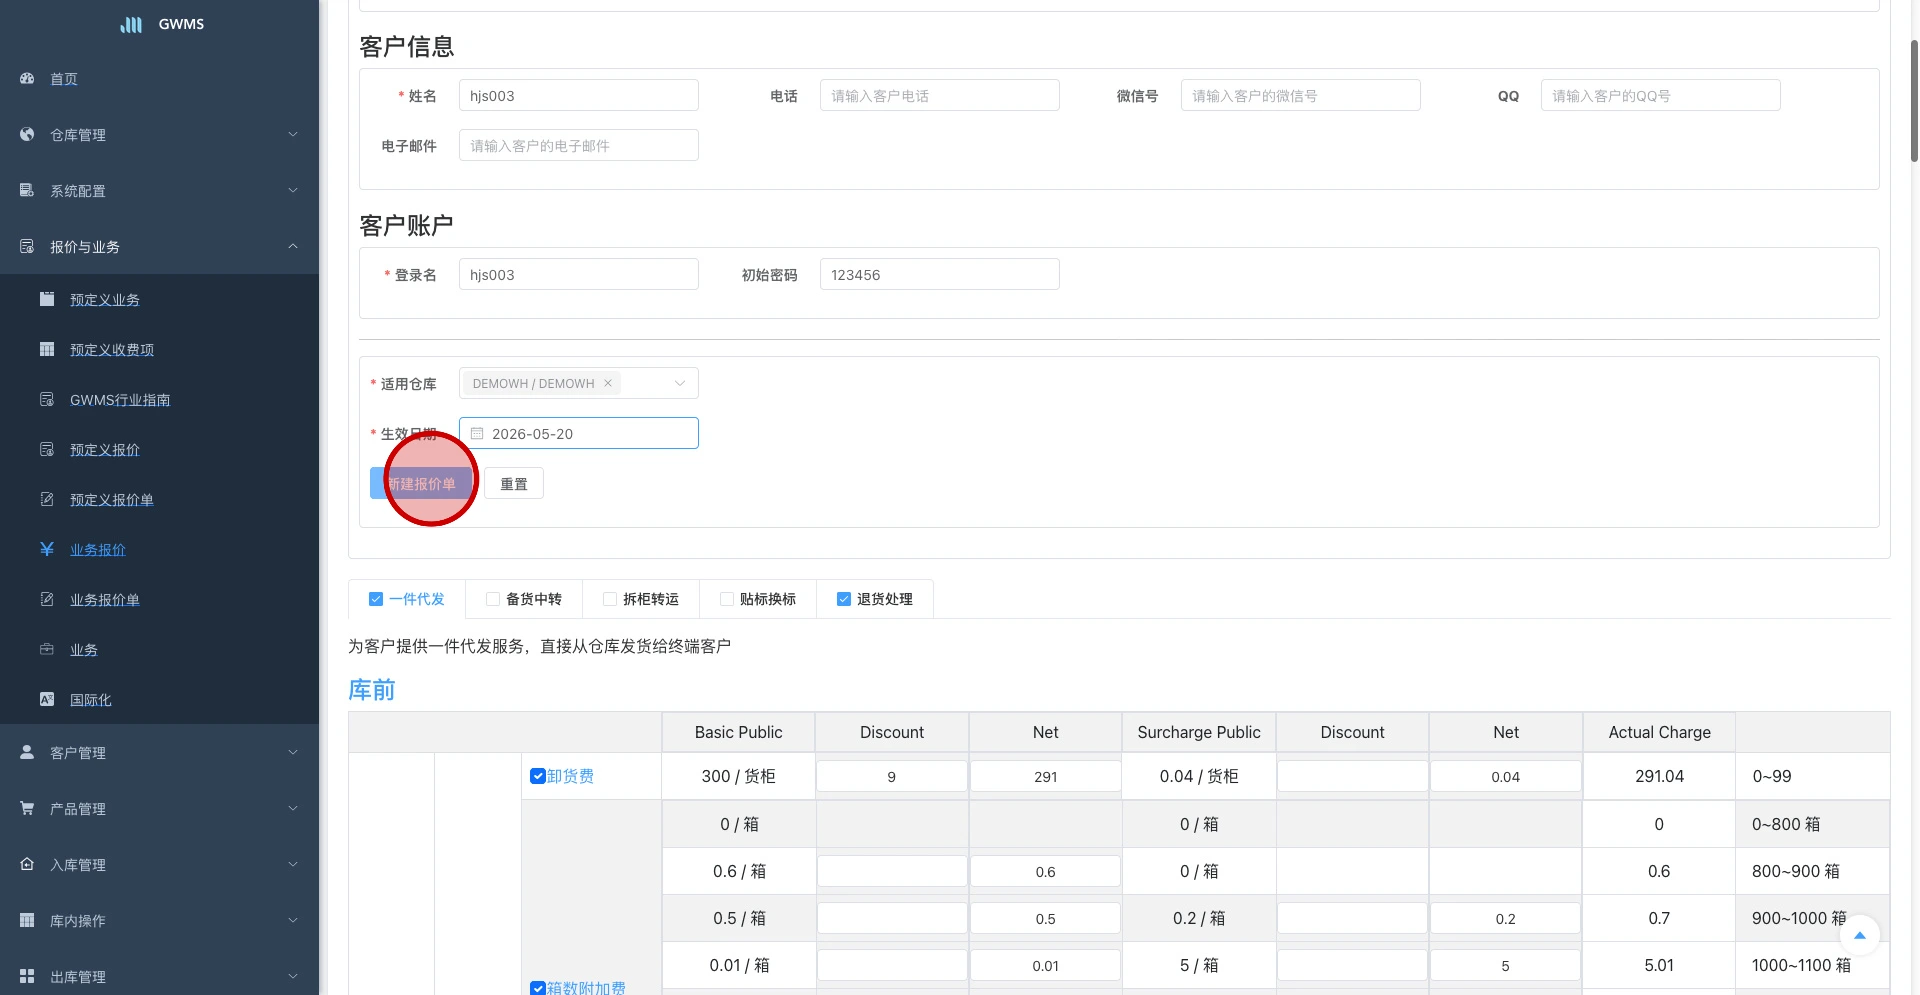Toggle the 备货中转 checkbox
This screenshot has width=1920, height=995.
(493, 599)
